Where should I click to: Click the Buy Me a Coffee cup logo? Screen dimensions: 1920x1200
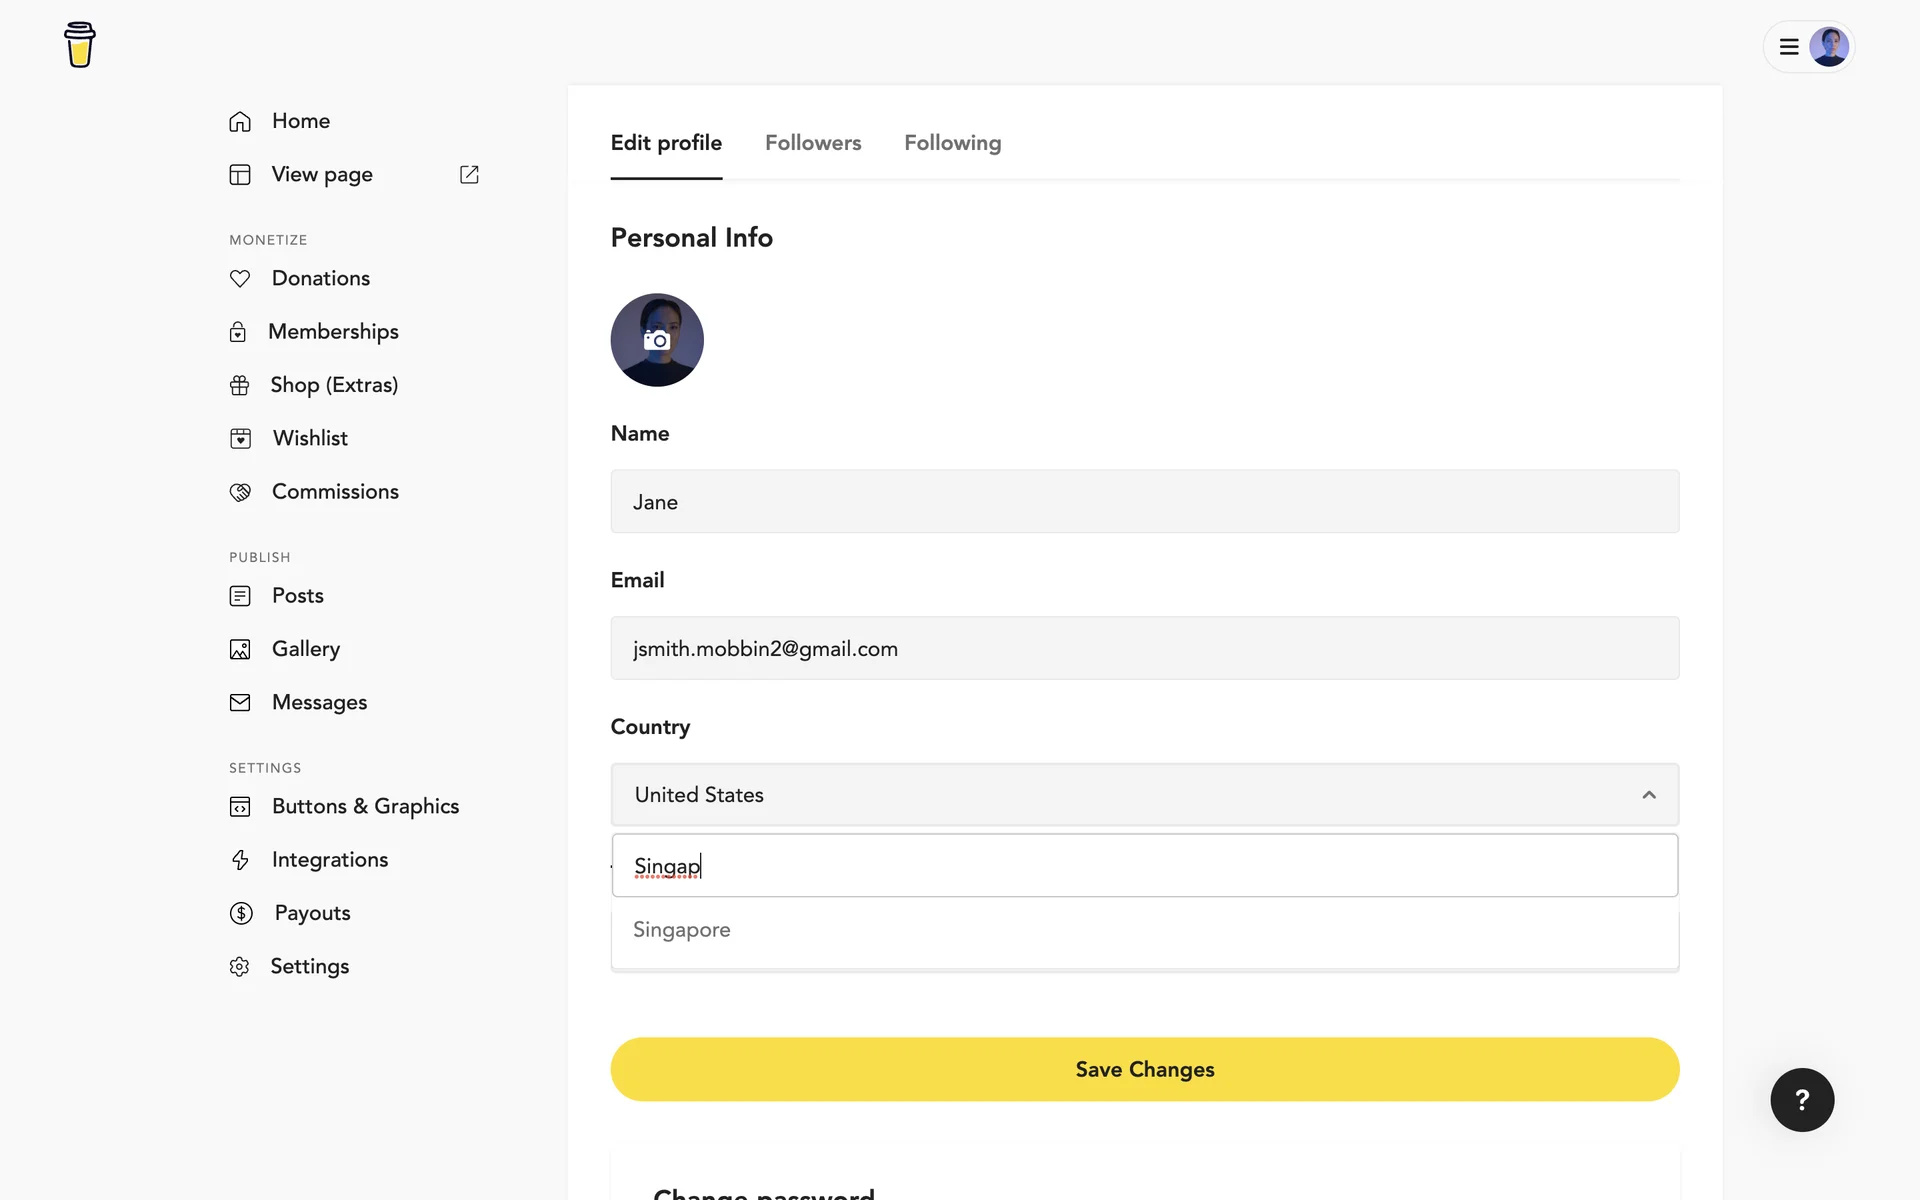[79, 45]
